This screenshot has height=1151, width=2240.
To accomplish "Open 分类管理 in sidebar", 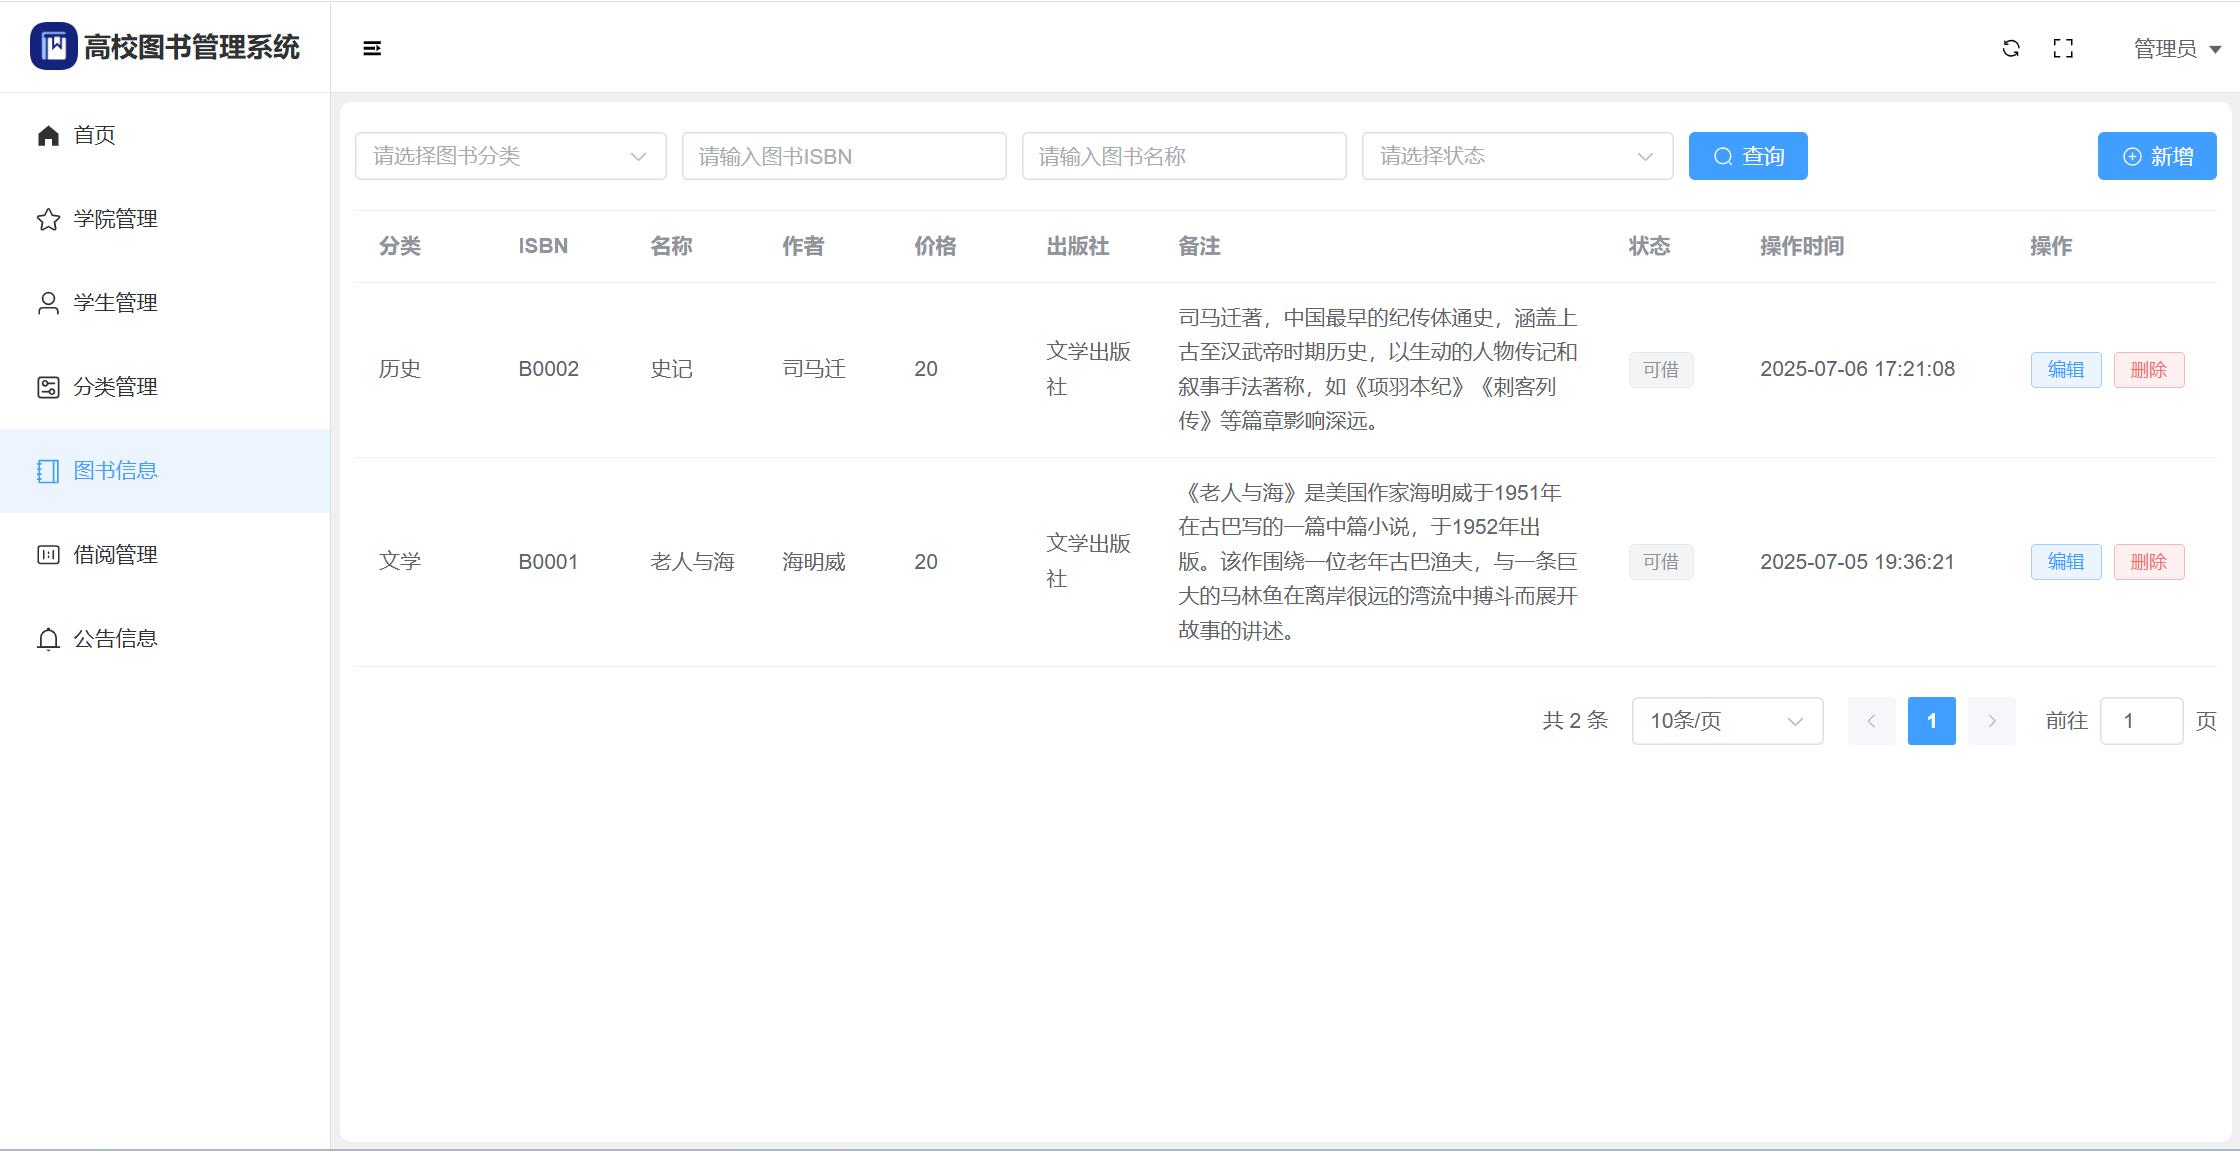I will pos(115,387).
